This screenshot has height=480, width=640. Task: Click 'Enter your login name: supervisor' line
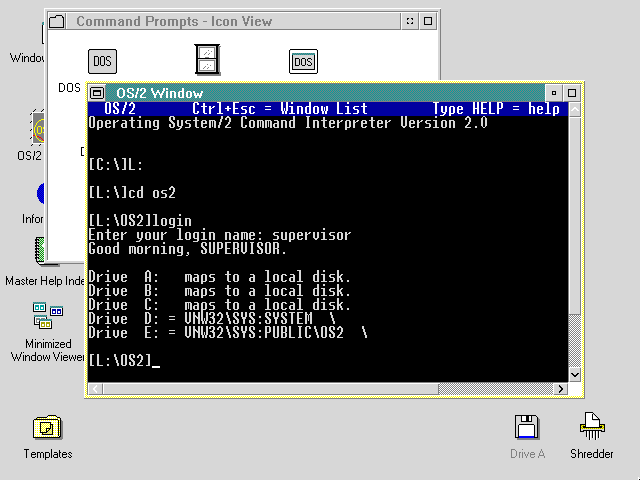220,235
